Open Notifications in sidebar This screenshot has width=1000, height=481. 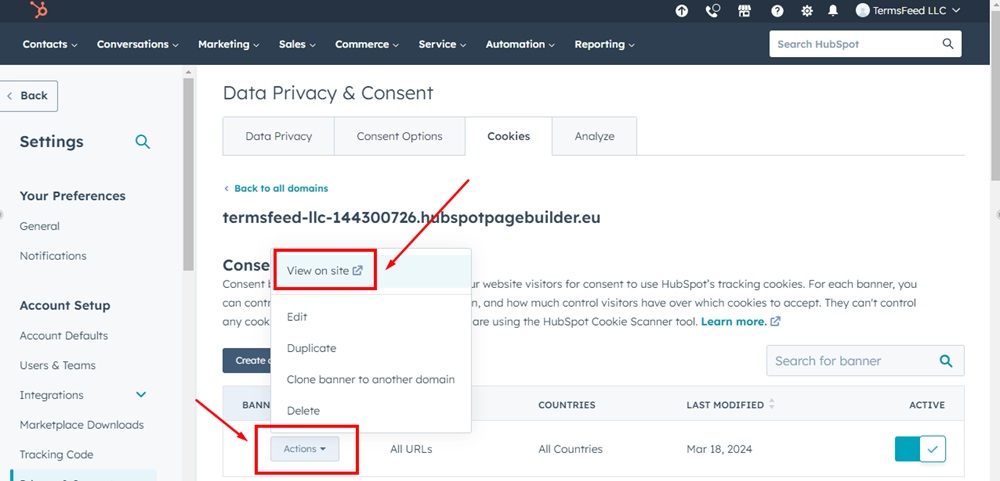pyautogui.click(x=53, y=256)
